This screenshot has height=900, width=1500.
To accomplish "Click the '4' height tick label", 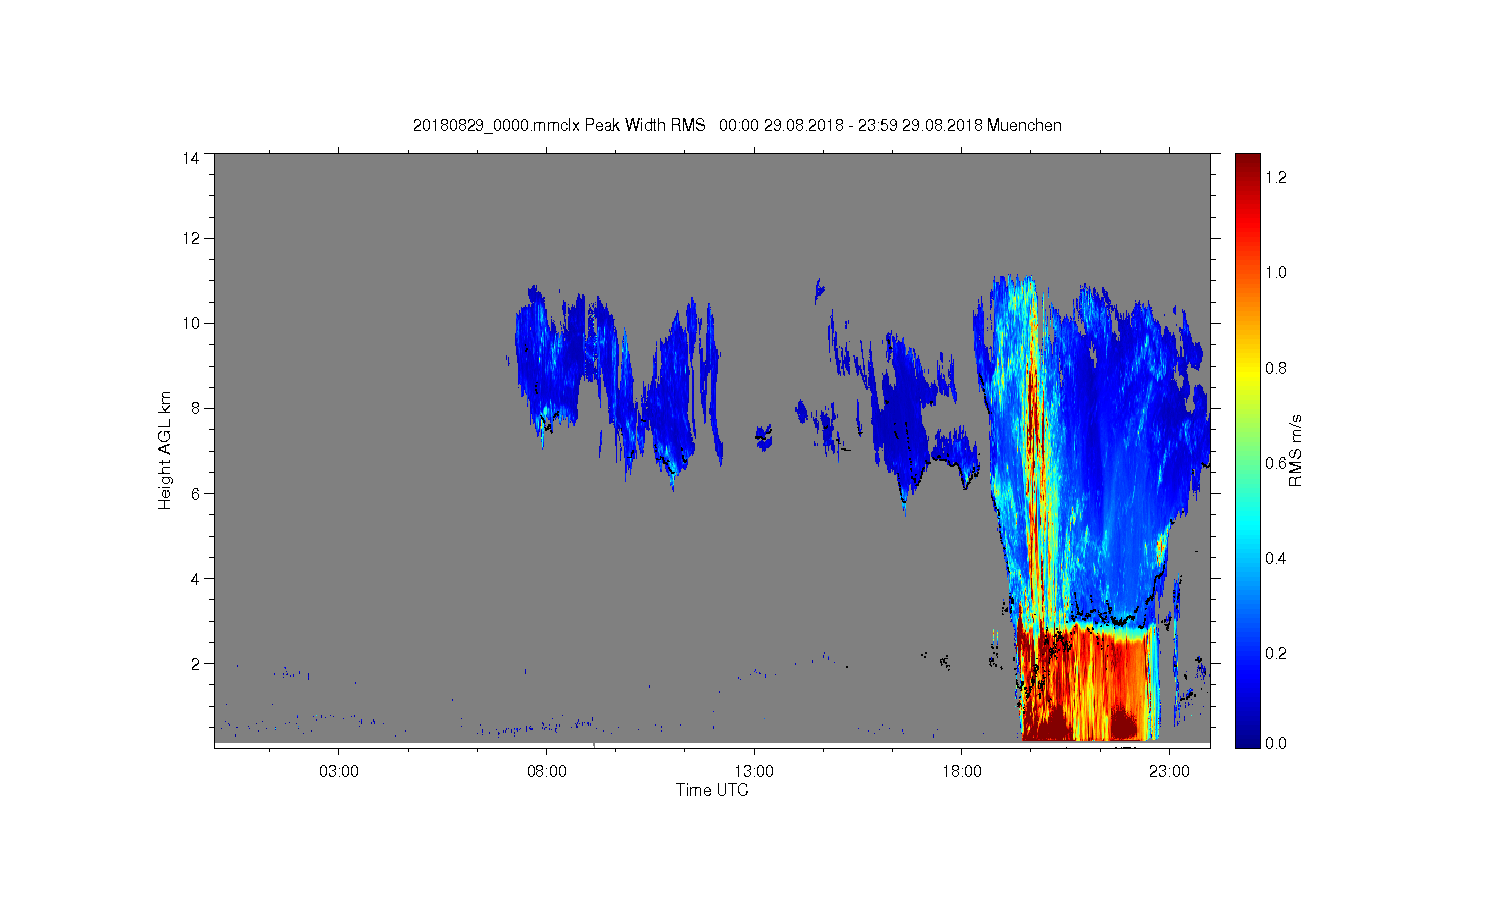I will coord(196,578).
